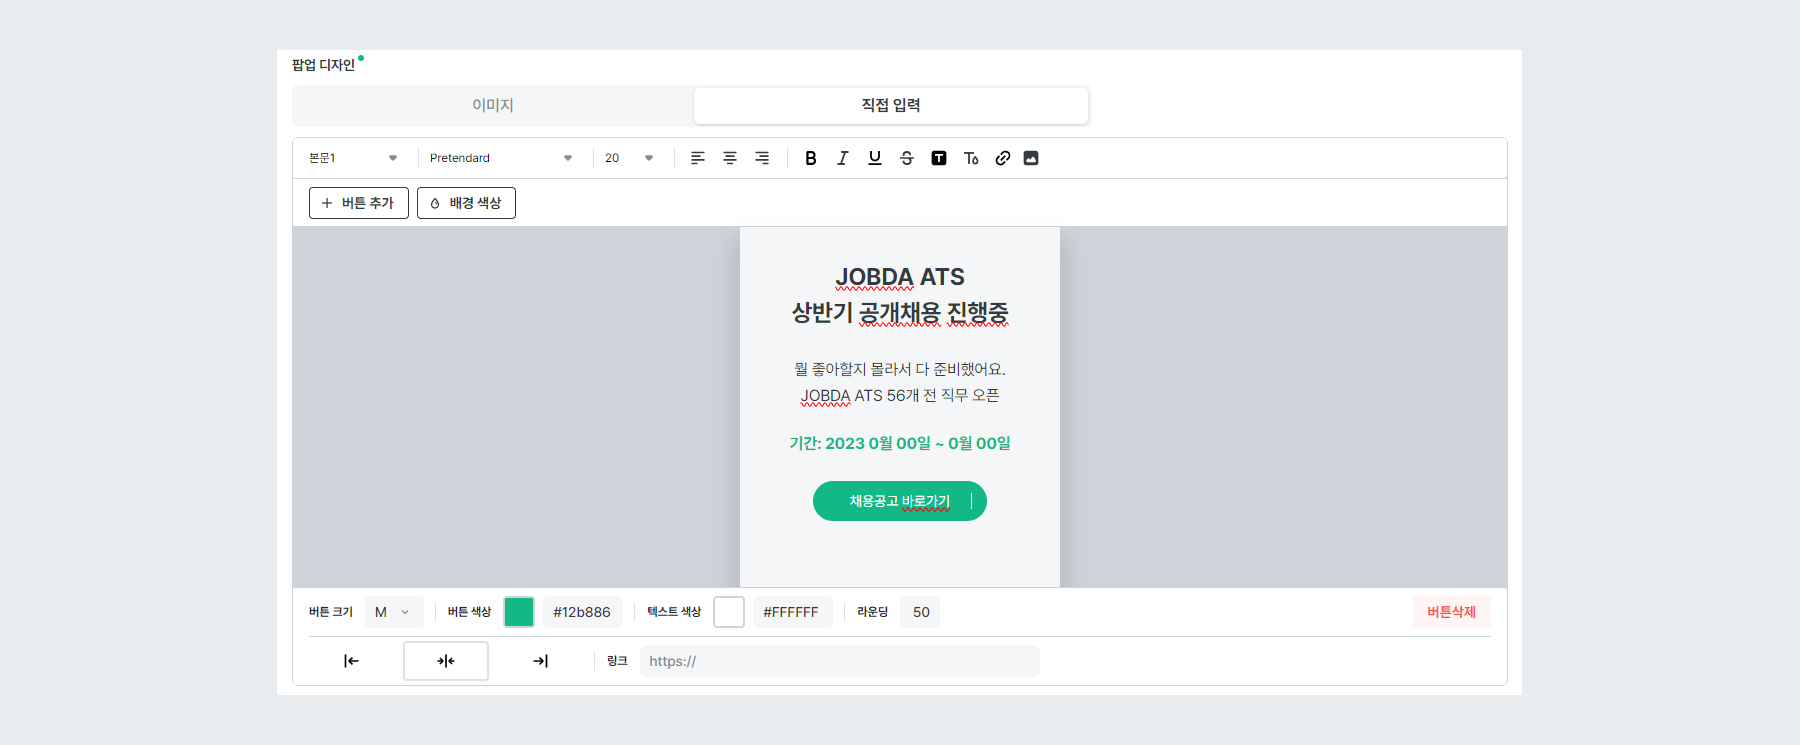This screenshot has height=745, width=1800.
Task: Click the #FFFFFF text color field
Action: pyautogui.click(x=791, y=612)
